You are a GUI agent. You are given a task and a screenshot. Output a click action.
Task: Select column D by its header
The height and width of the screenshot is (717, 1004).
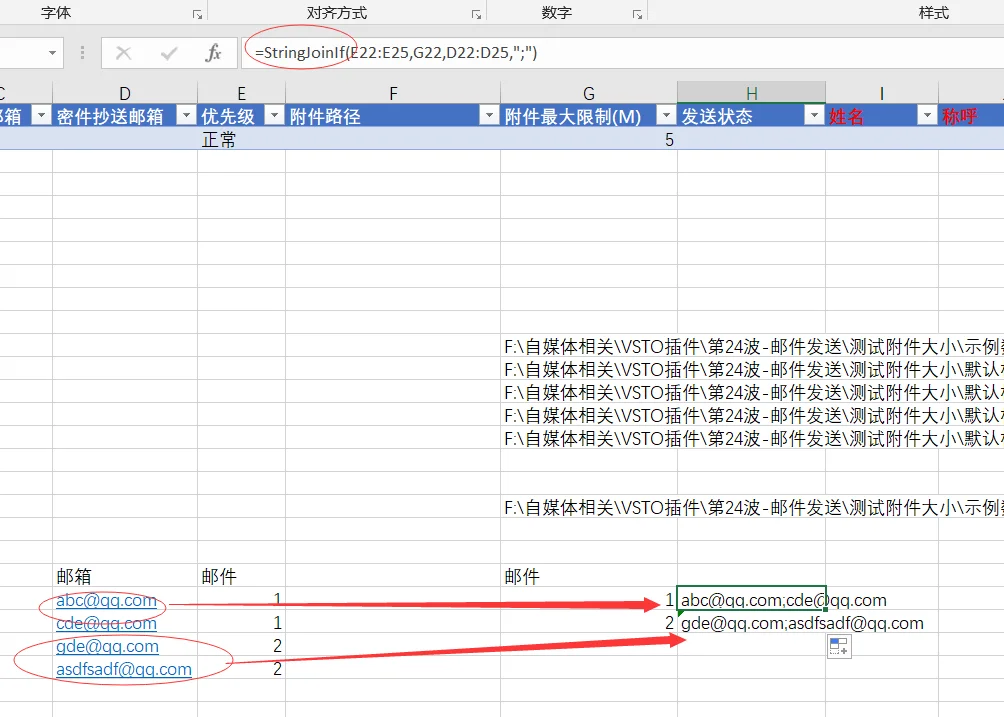(125, 93)
